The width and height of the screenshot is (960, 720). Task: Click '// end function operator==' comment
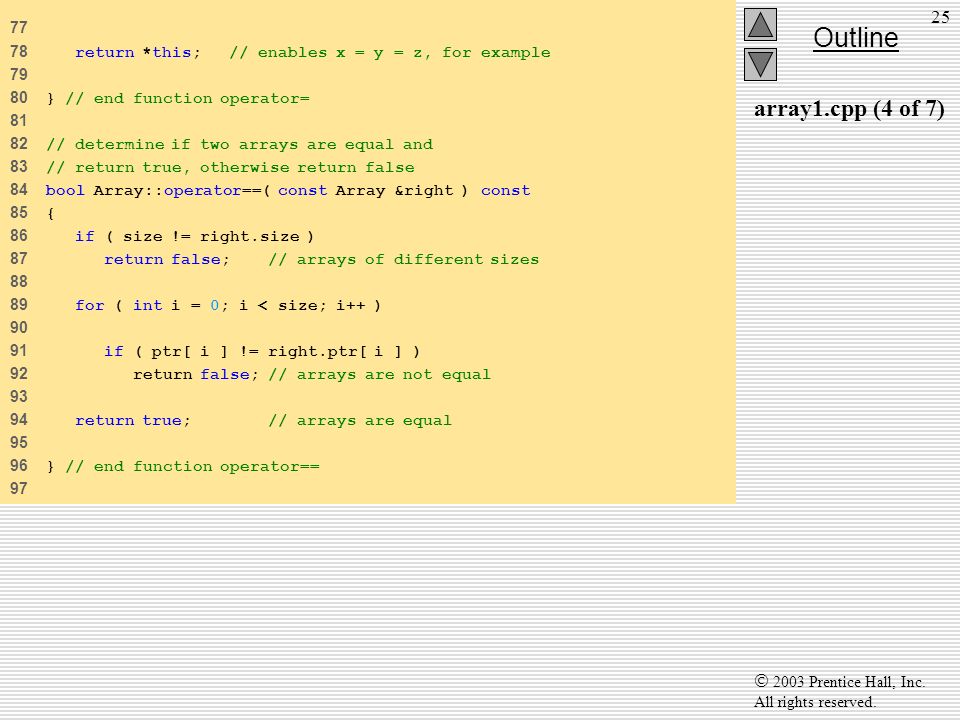pos(192,467)
